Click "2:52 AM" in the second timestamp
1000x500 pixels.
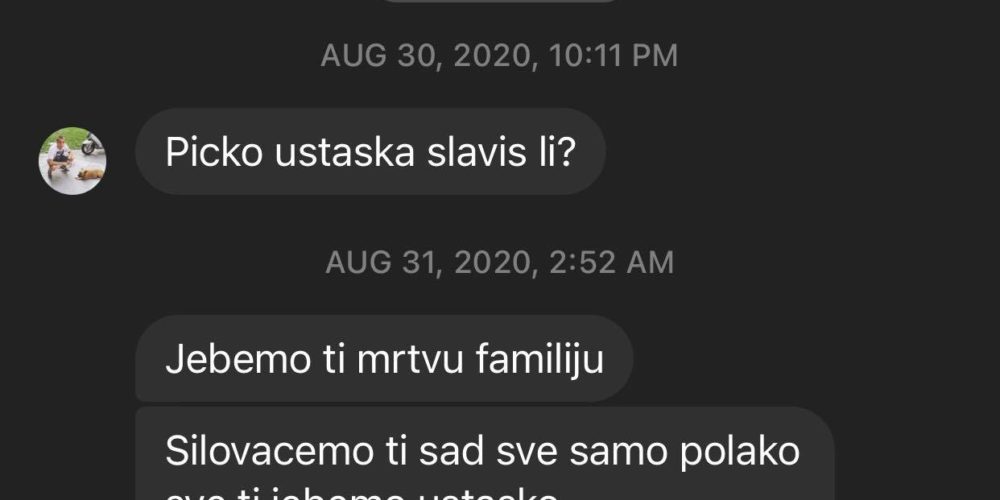tap(612, 262)
